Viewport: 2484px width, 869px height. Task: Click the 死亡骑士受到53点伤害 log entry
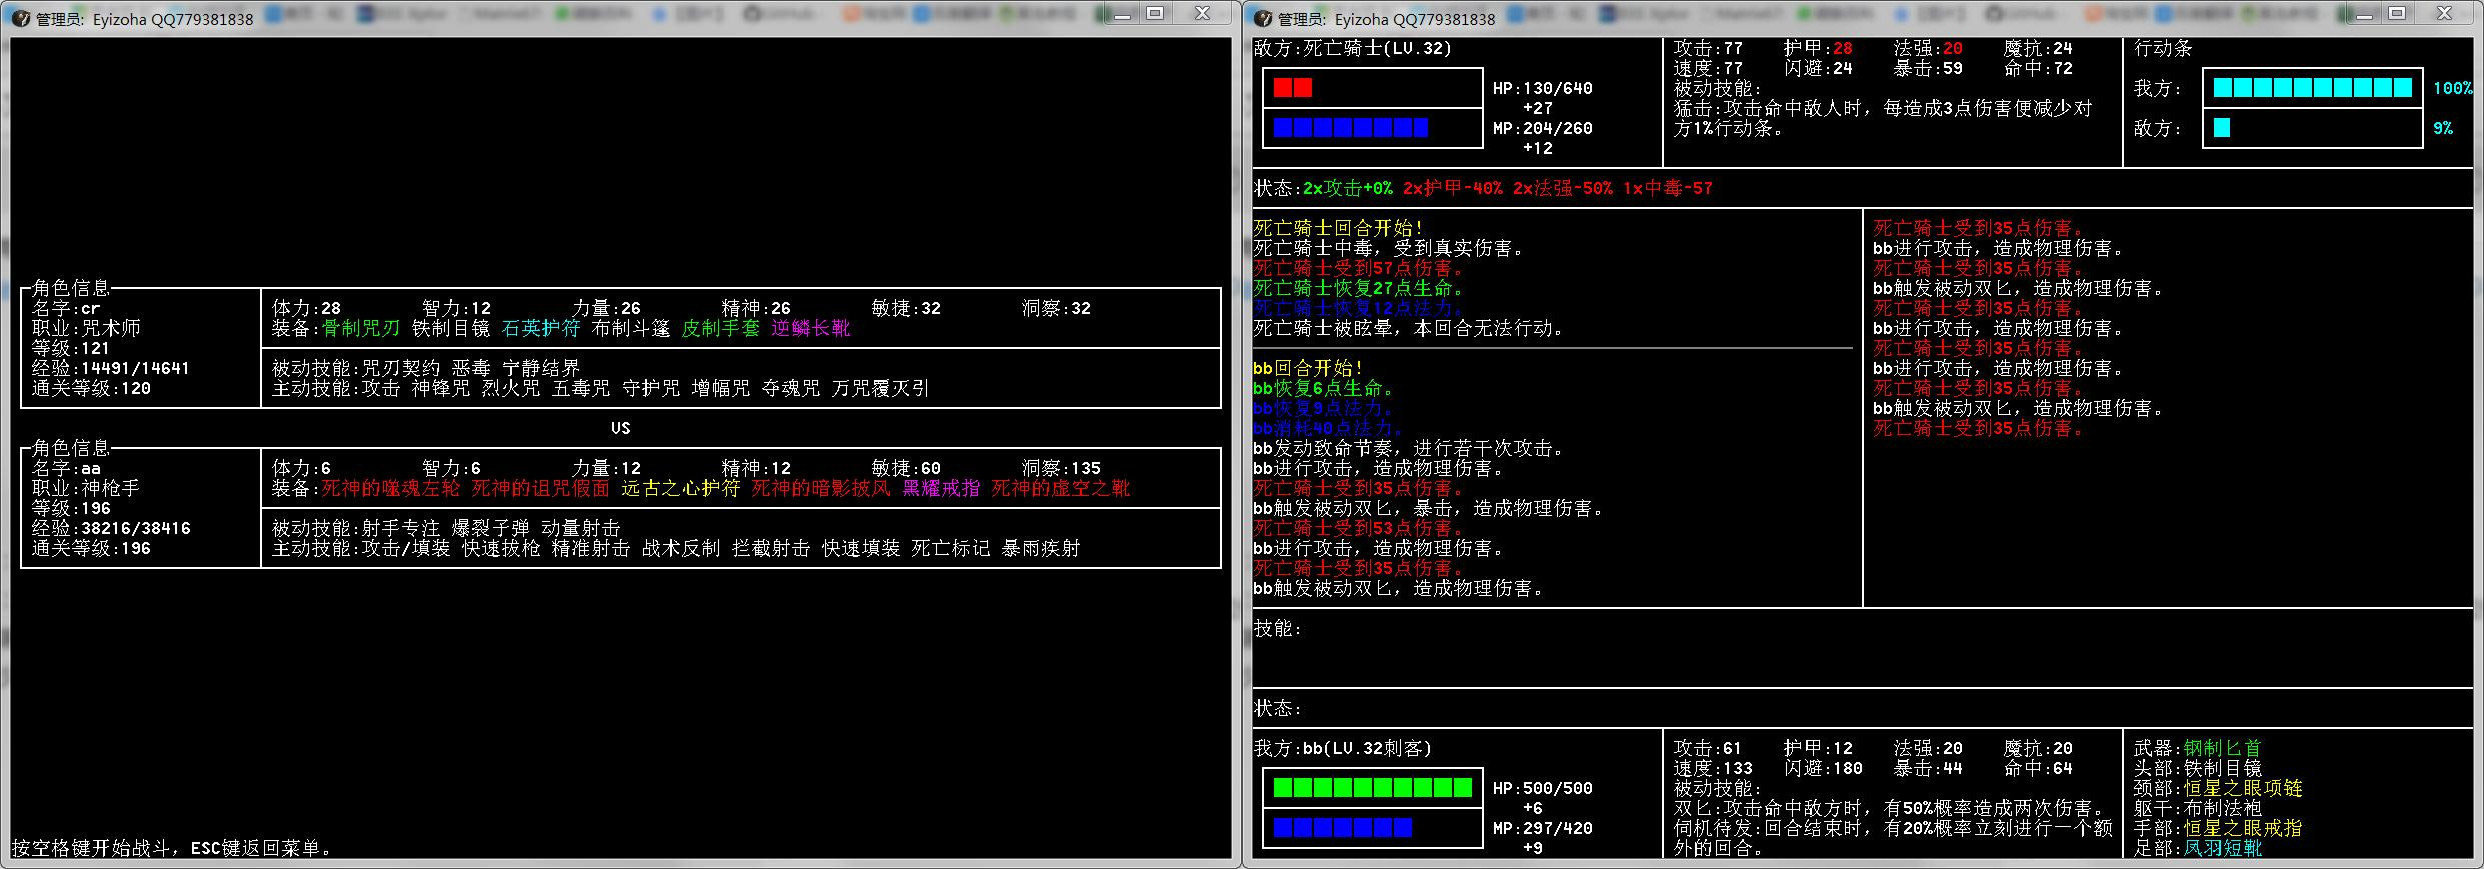[x=1359, y=528]
